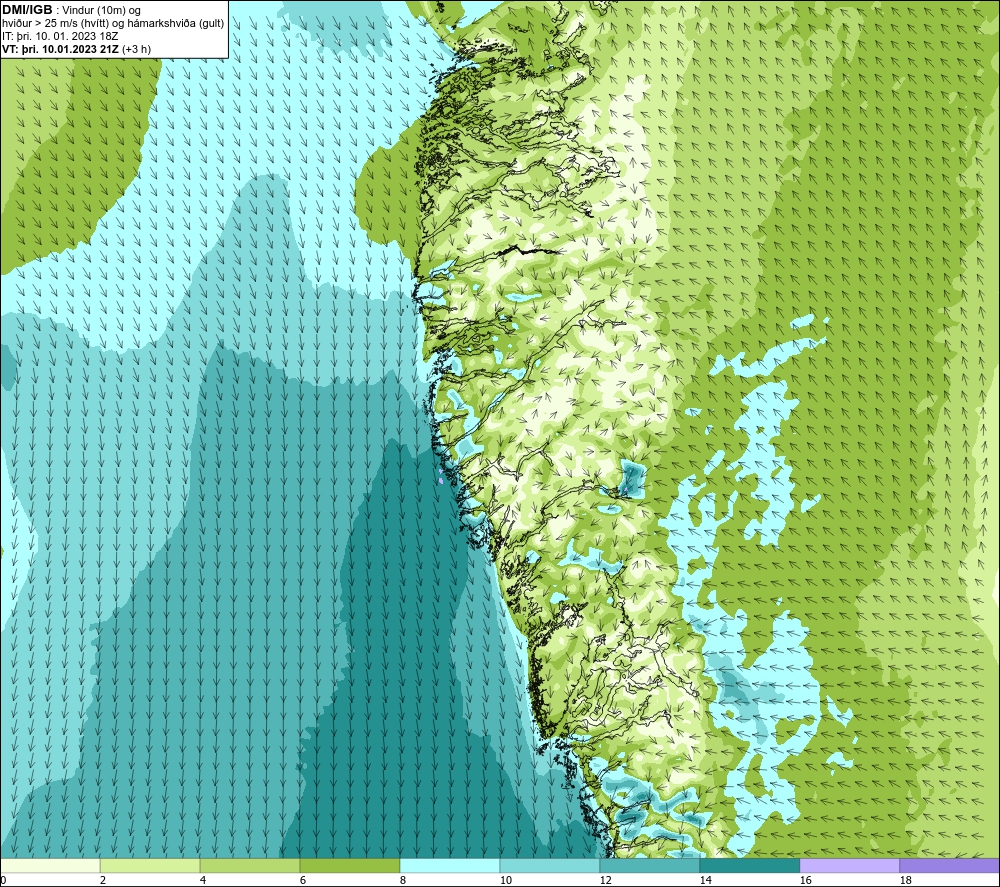Click the legend label '2'
This screenshot has height=887, width=1000.
(103, 881)
